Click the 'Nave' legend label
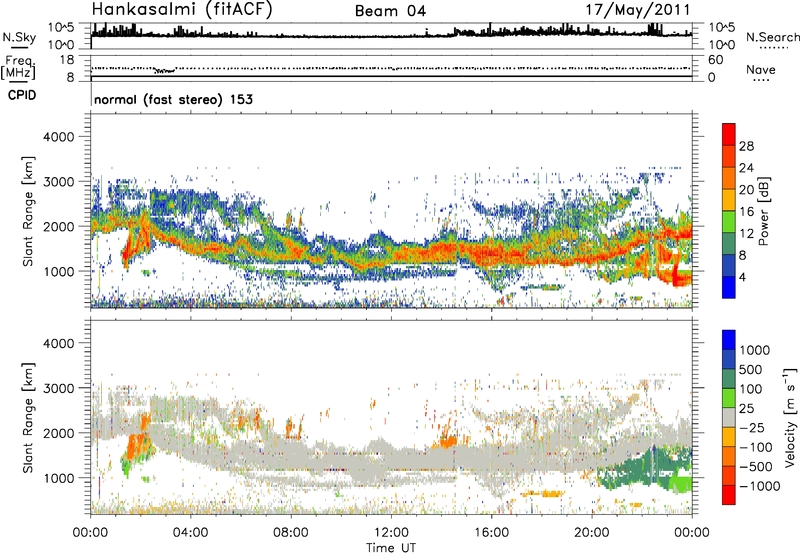The image size is (800, 554). pos(761,69)
